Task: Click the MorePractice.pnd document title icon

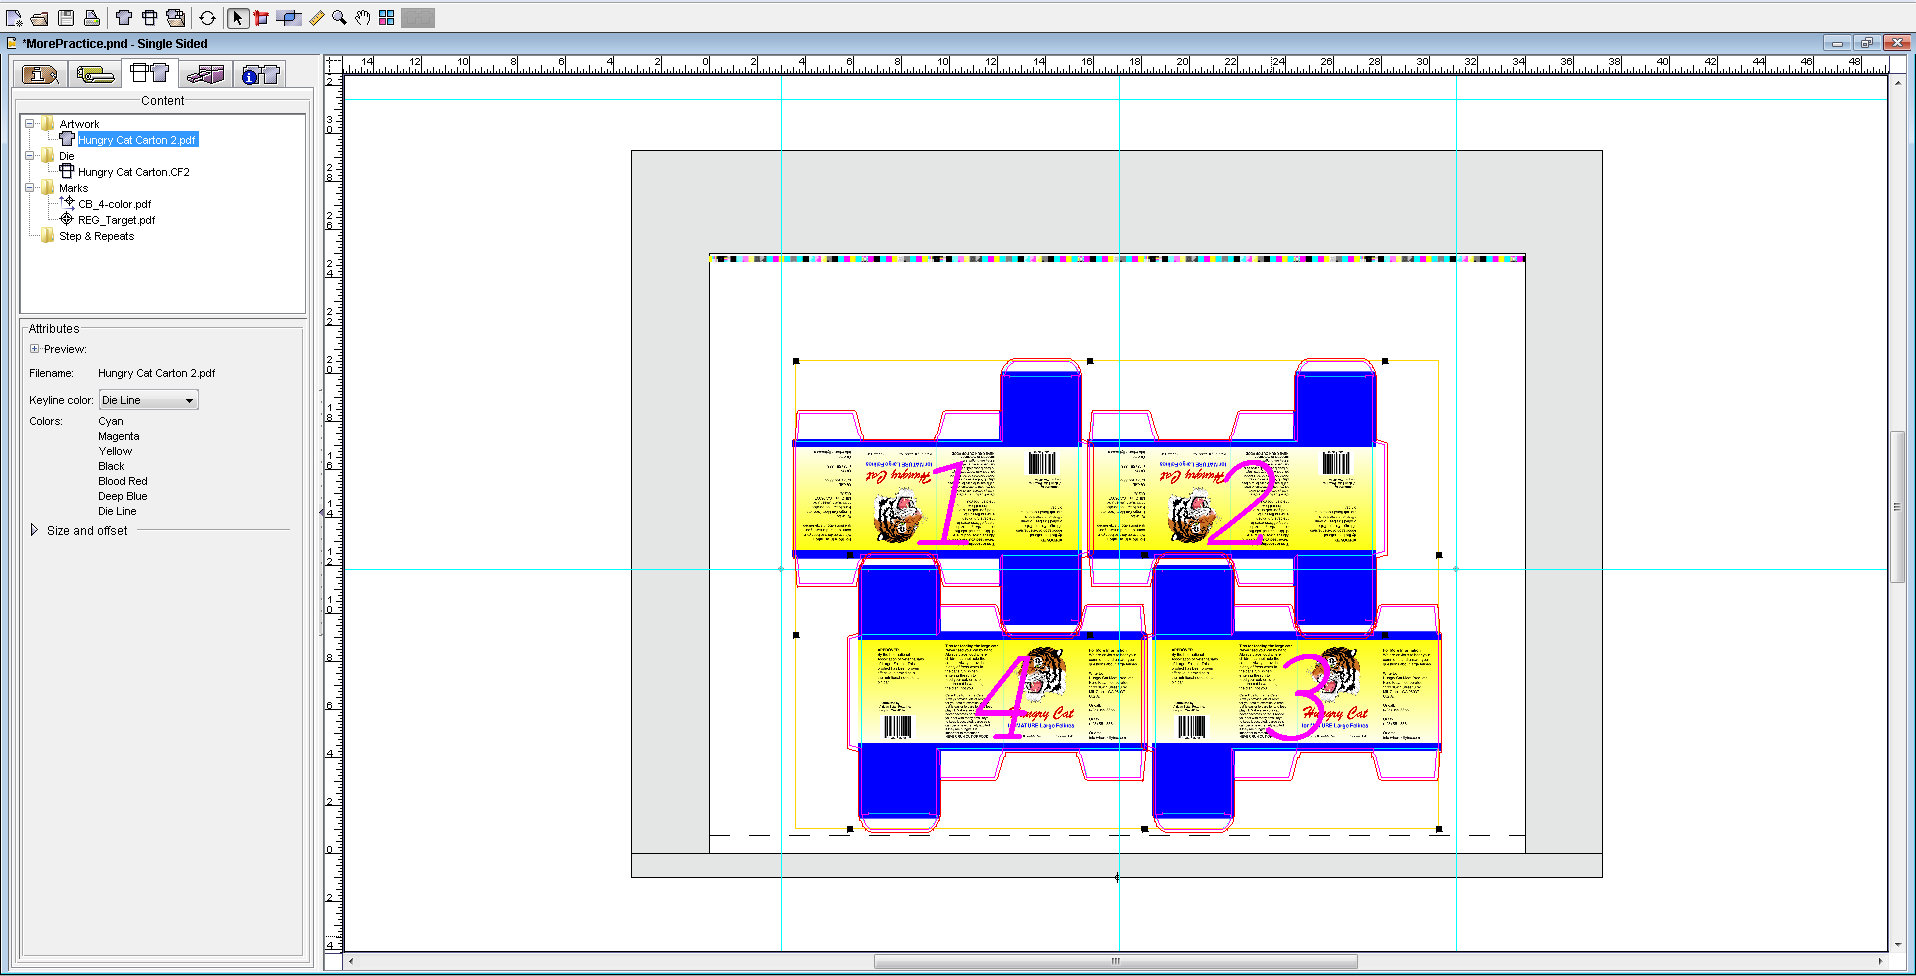Action: tap(12, 43)
